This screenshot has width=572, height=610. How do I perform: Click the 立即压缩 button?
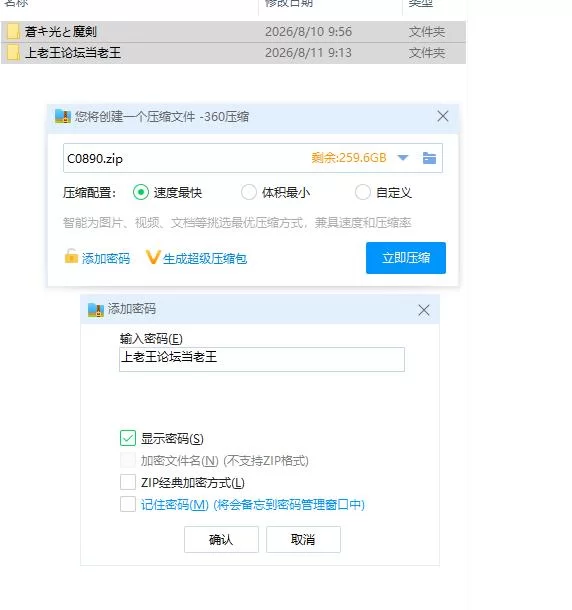tap(406, 258)
